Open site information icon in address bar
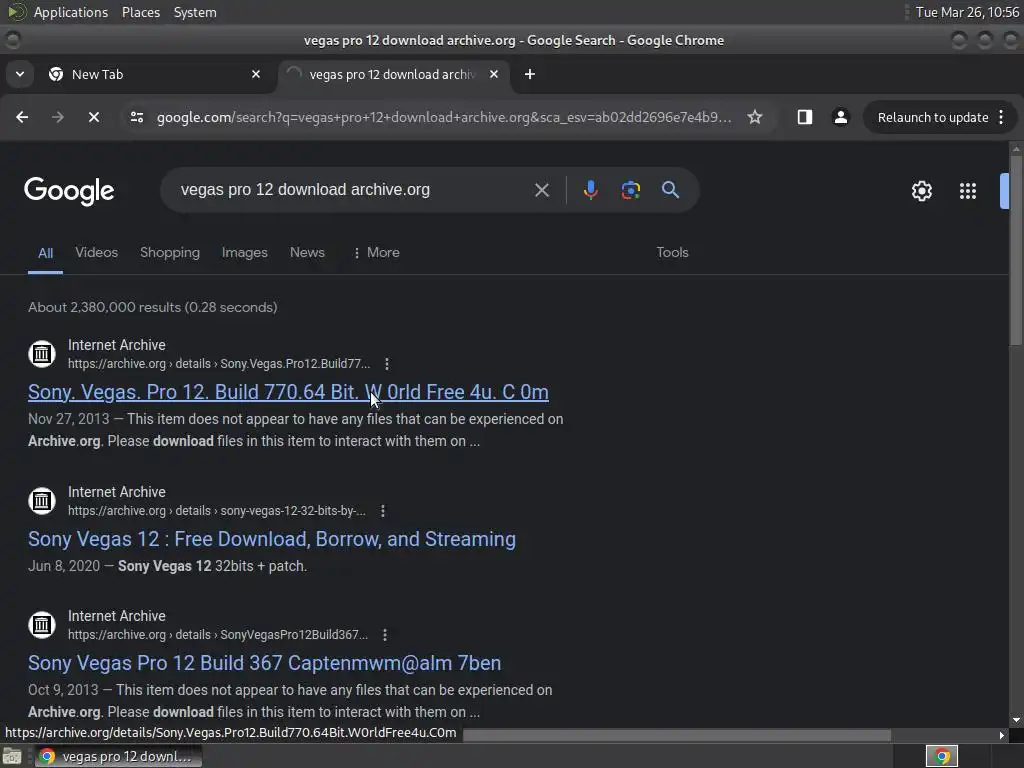Viewport: 1024px width, 768px height. [x=137, y=117]
